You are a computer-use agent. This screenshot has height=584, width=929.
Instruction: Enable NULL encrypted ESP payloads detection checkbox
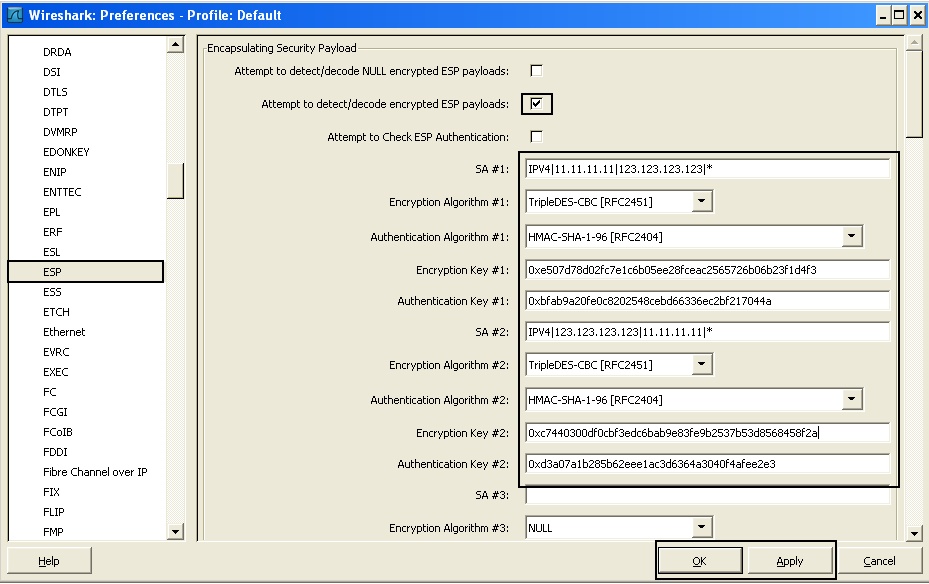pyautogui.click(x=536, y=70)
